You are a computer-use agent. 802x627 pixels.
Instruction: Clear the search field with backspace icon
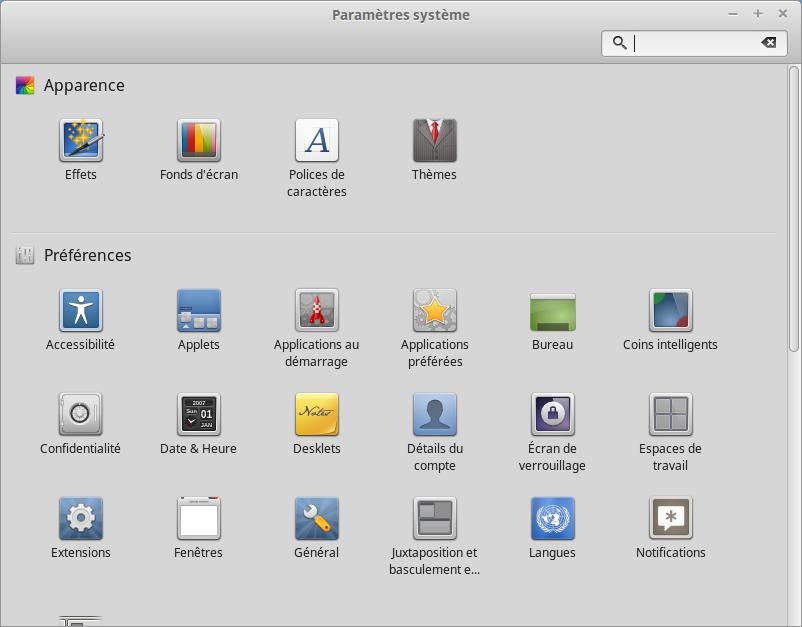768,43
